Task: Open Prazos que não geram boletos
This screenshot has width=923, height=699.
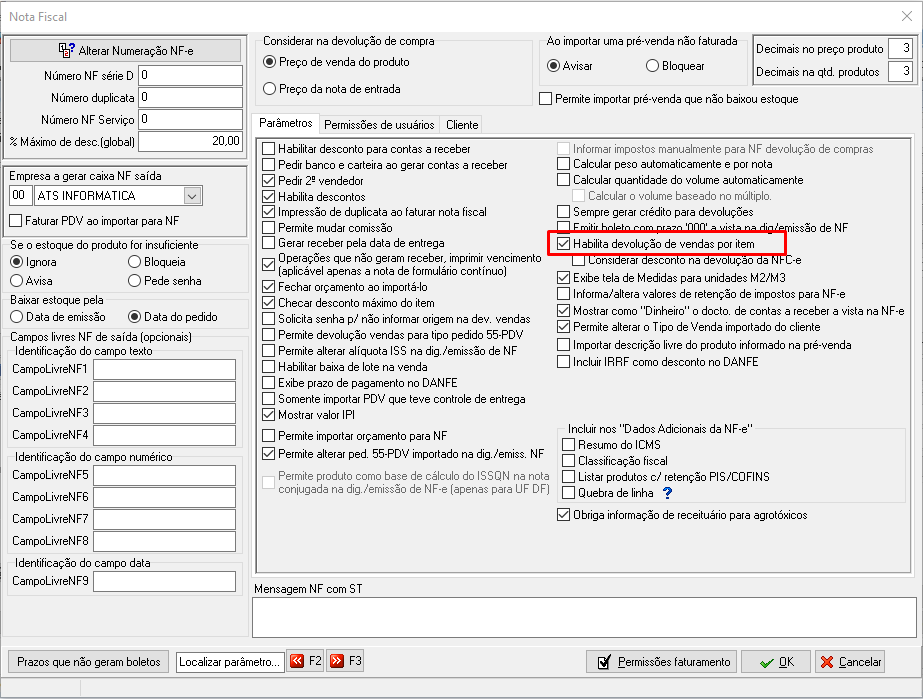Action: (x=88, y=662)
